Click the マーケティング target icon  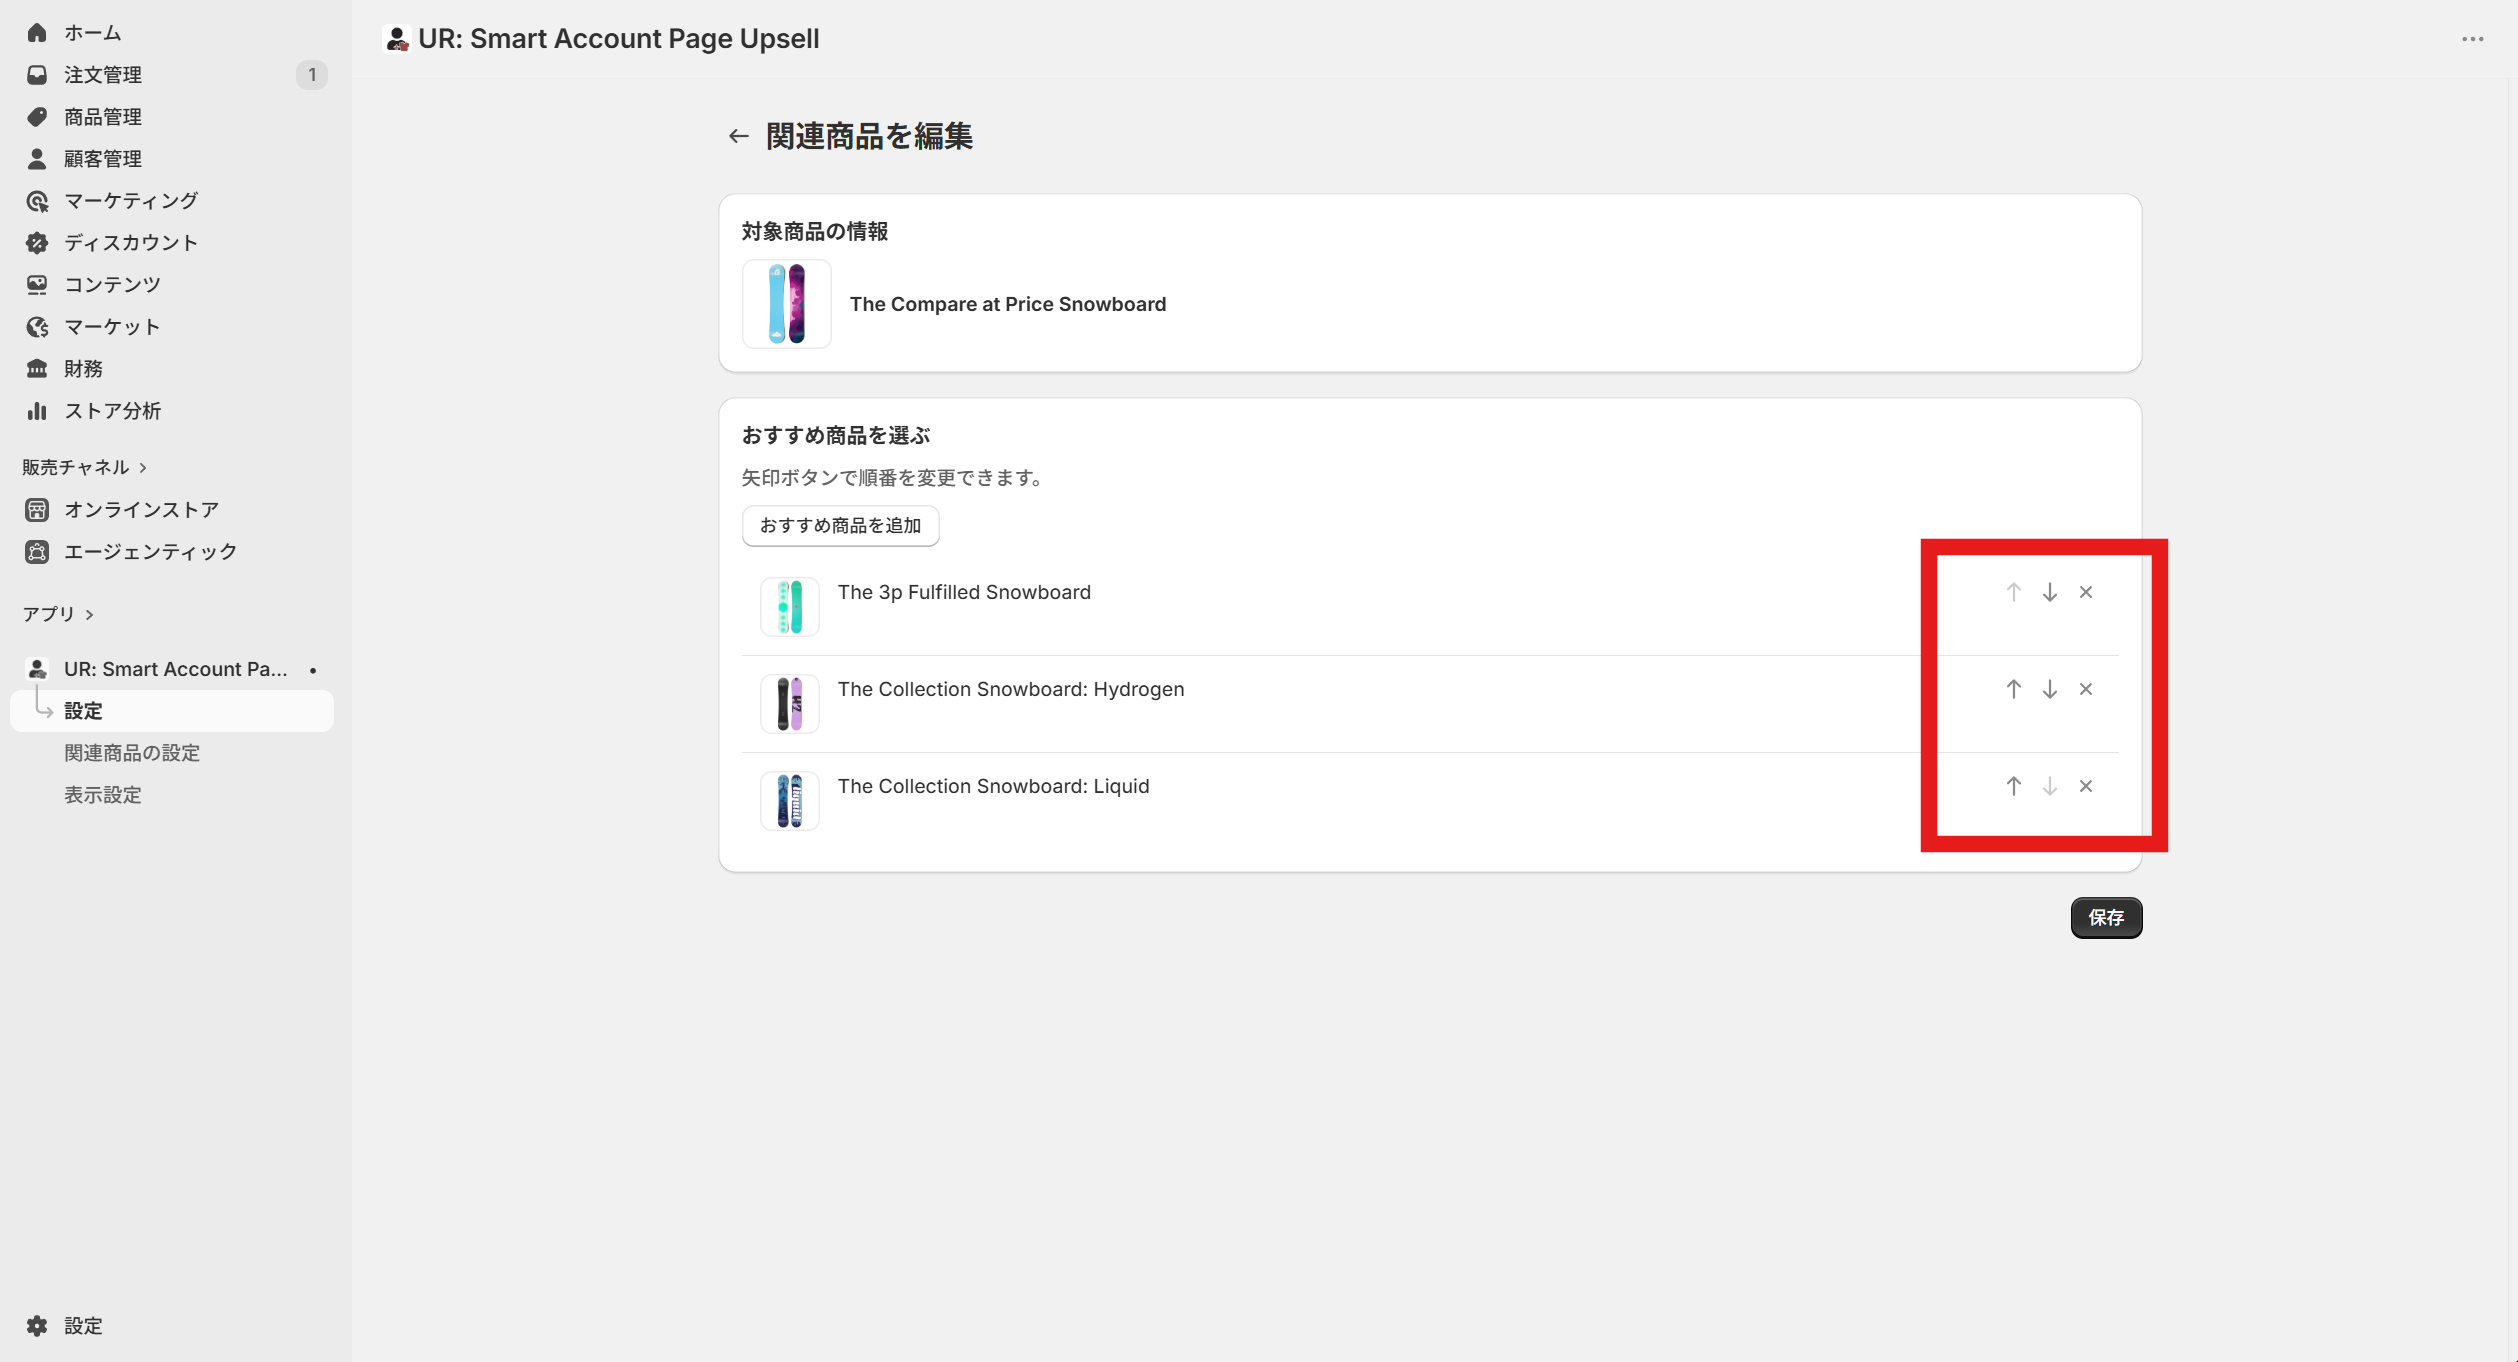37,201
